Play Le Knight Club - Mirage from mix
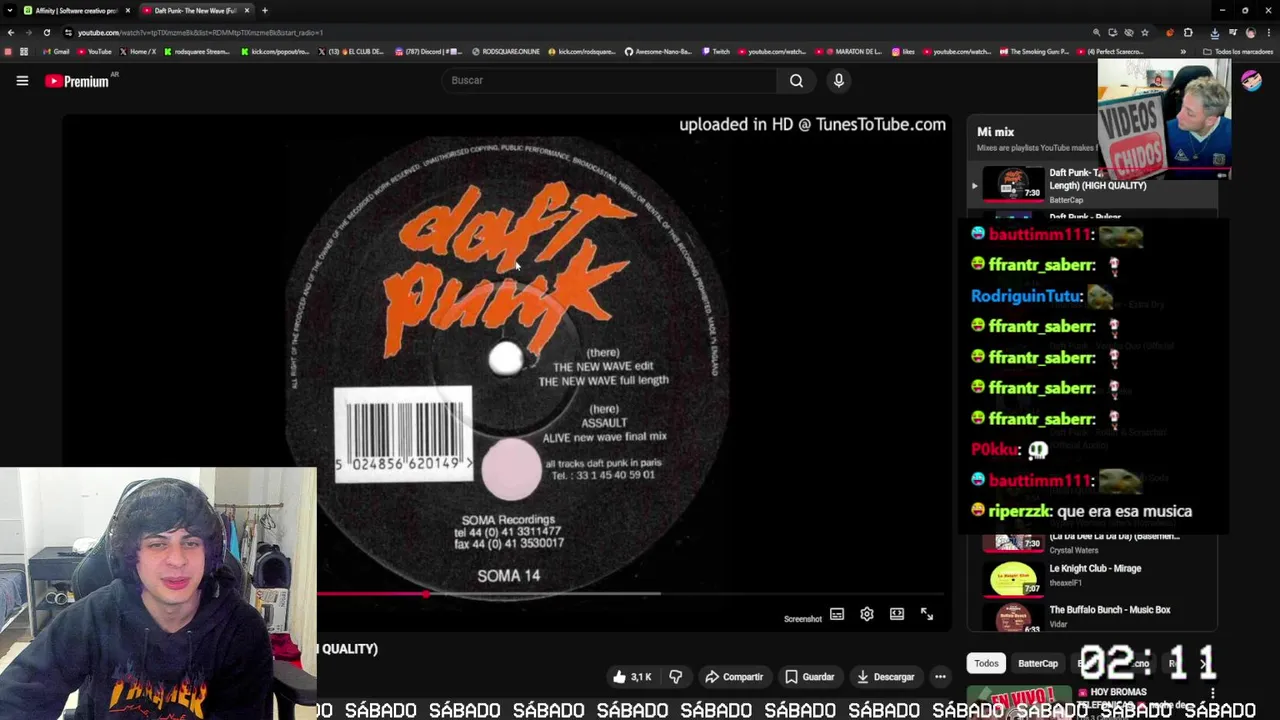This screenshot has width=1280, height=720. (x=1095, y=576)
